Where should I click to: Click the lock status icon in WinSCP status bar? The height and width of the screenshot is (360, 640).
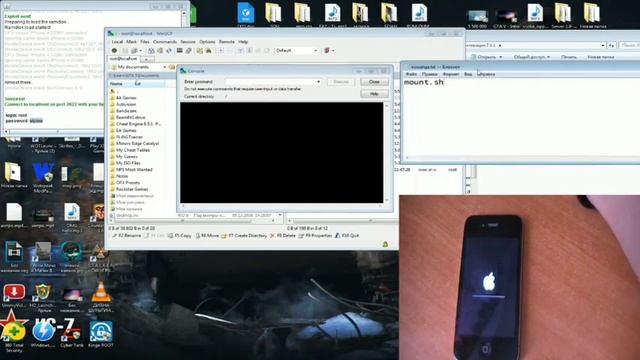385,244
